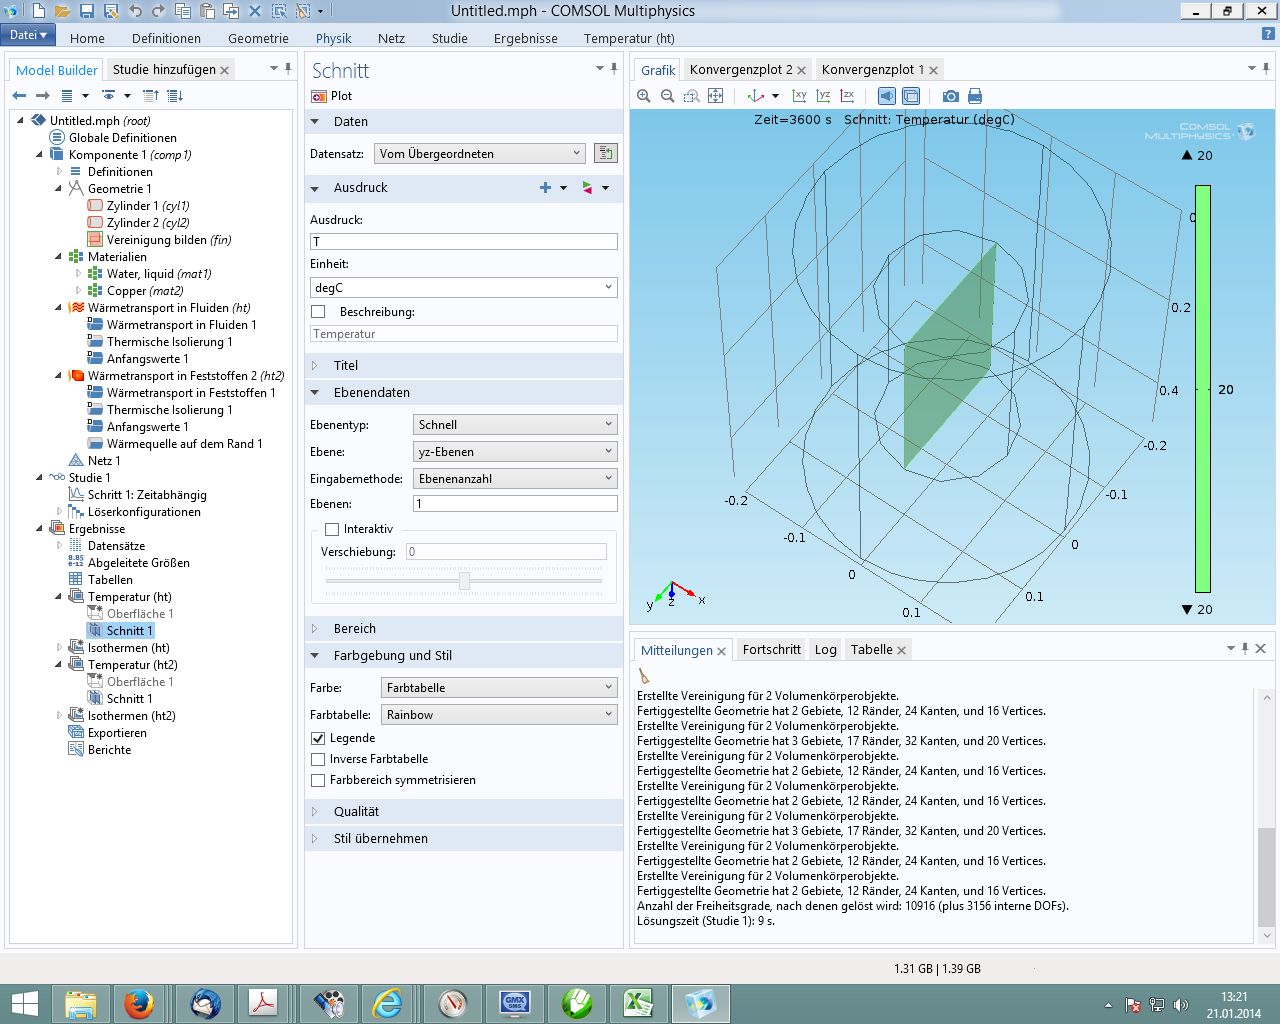Viewport: 1280px width, 1024px height.
Task: Open the Eingabemethode dropdown
Action: (x=515, y=478)
